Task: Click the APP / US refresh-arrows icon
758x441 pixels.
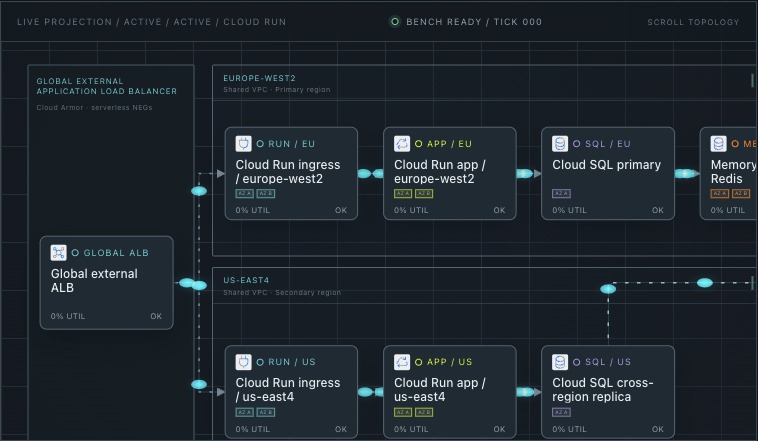Action: tap(402, 362)
